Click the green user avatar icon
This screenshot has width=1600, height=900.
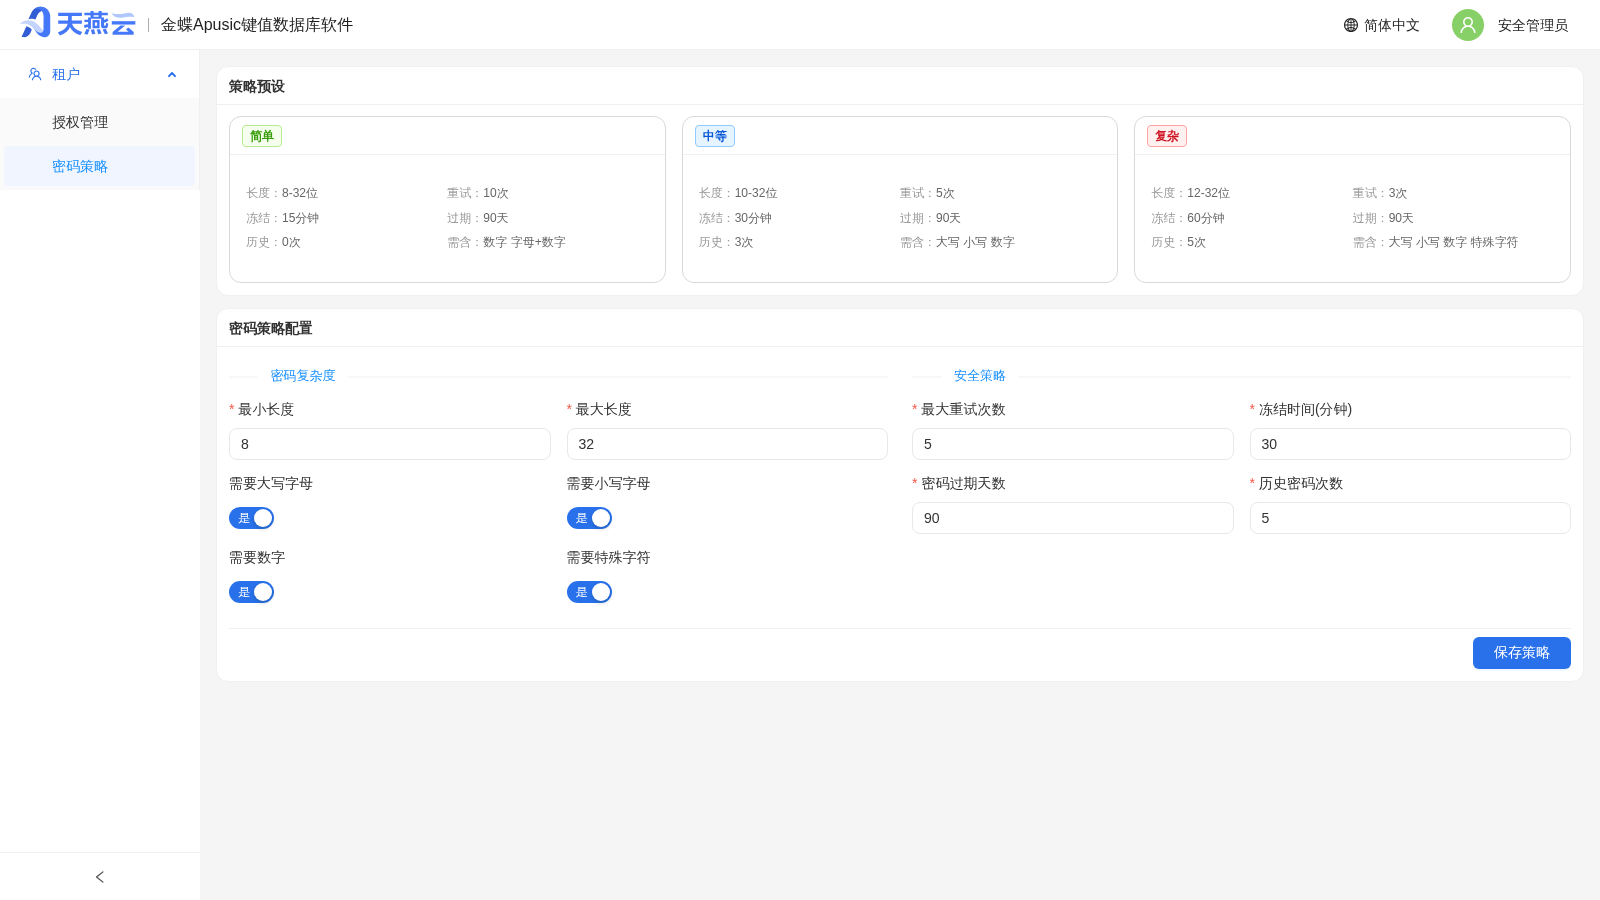[1468, 25]
